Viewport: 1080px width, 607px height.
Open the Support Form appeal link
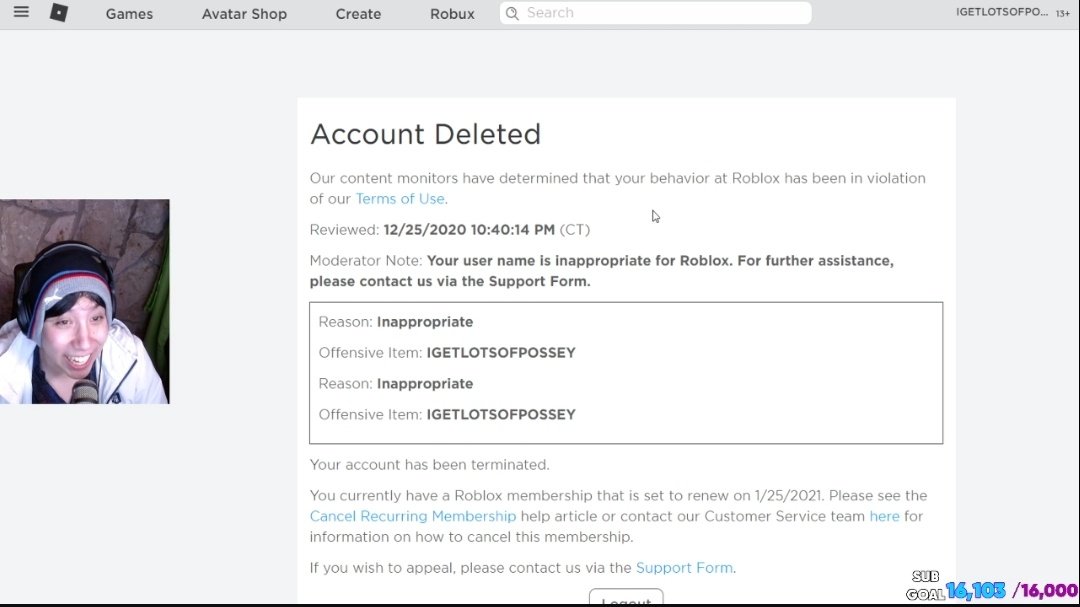(x=684, y=568)
